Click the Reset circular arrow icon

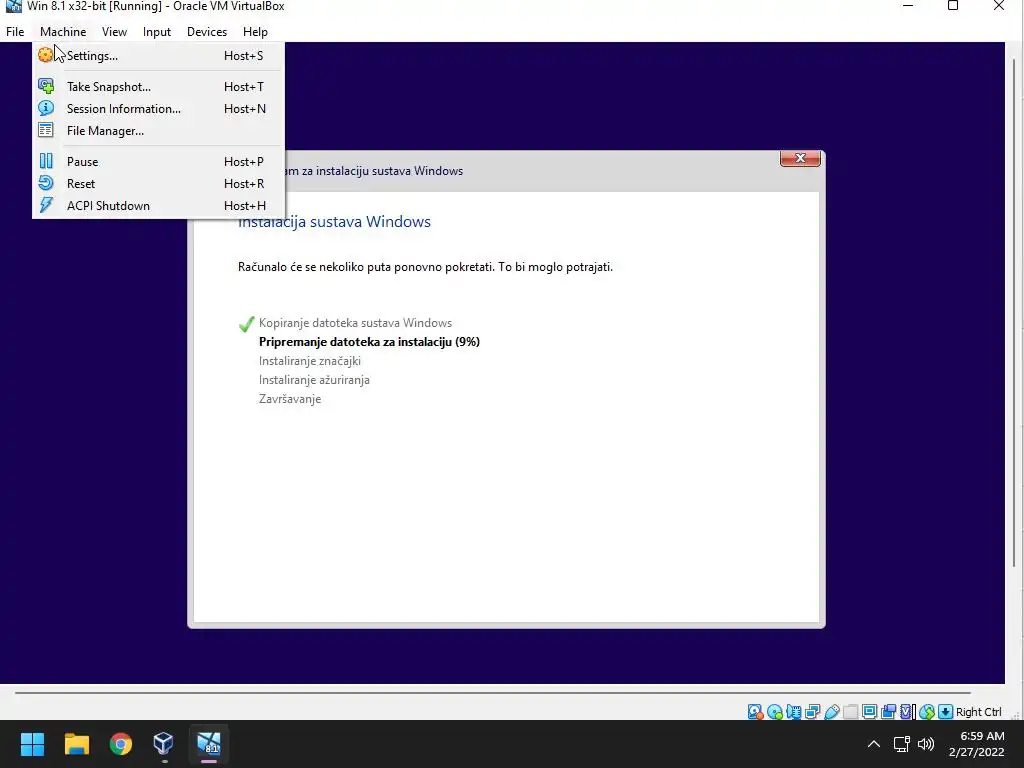pos(46,183)
